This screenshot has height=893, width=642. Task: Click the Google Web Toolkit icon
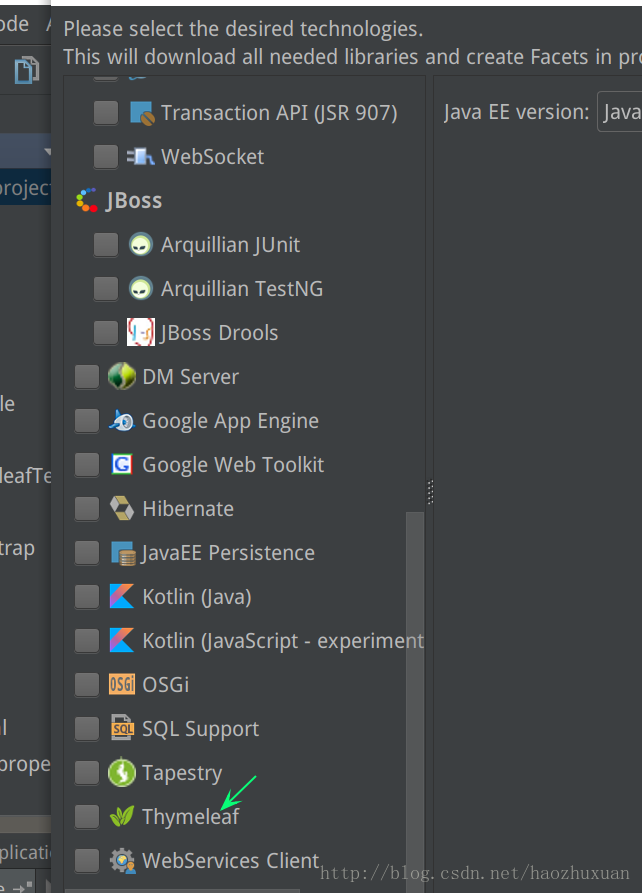121,465
